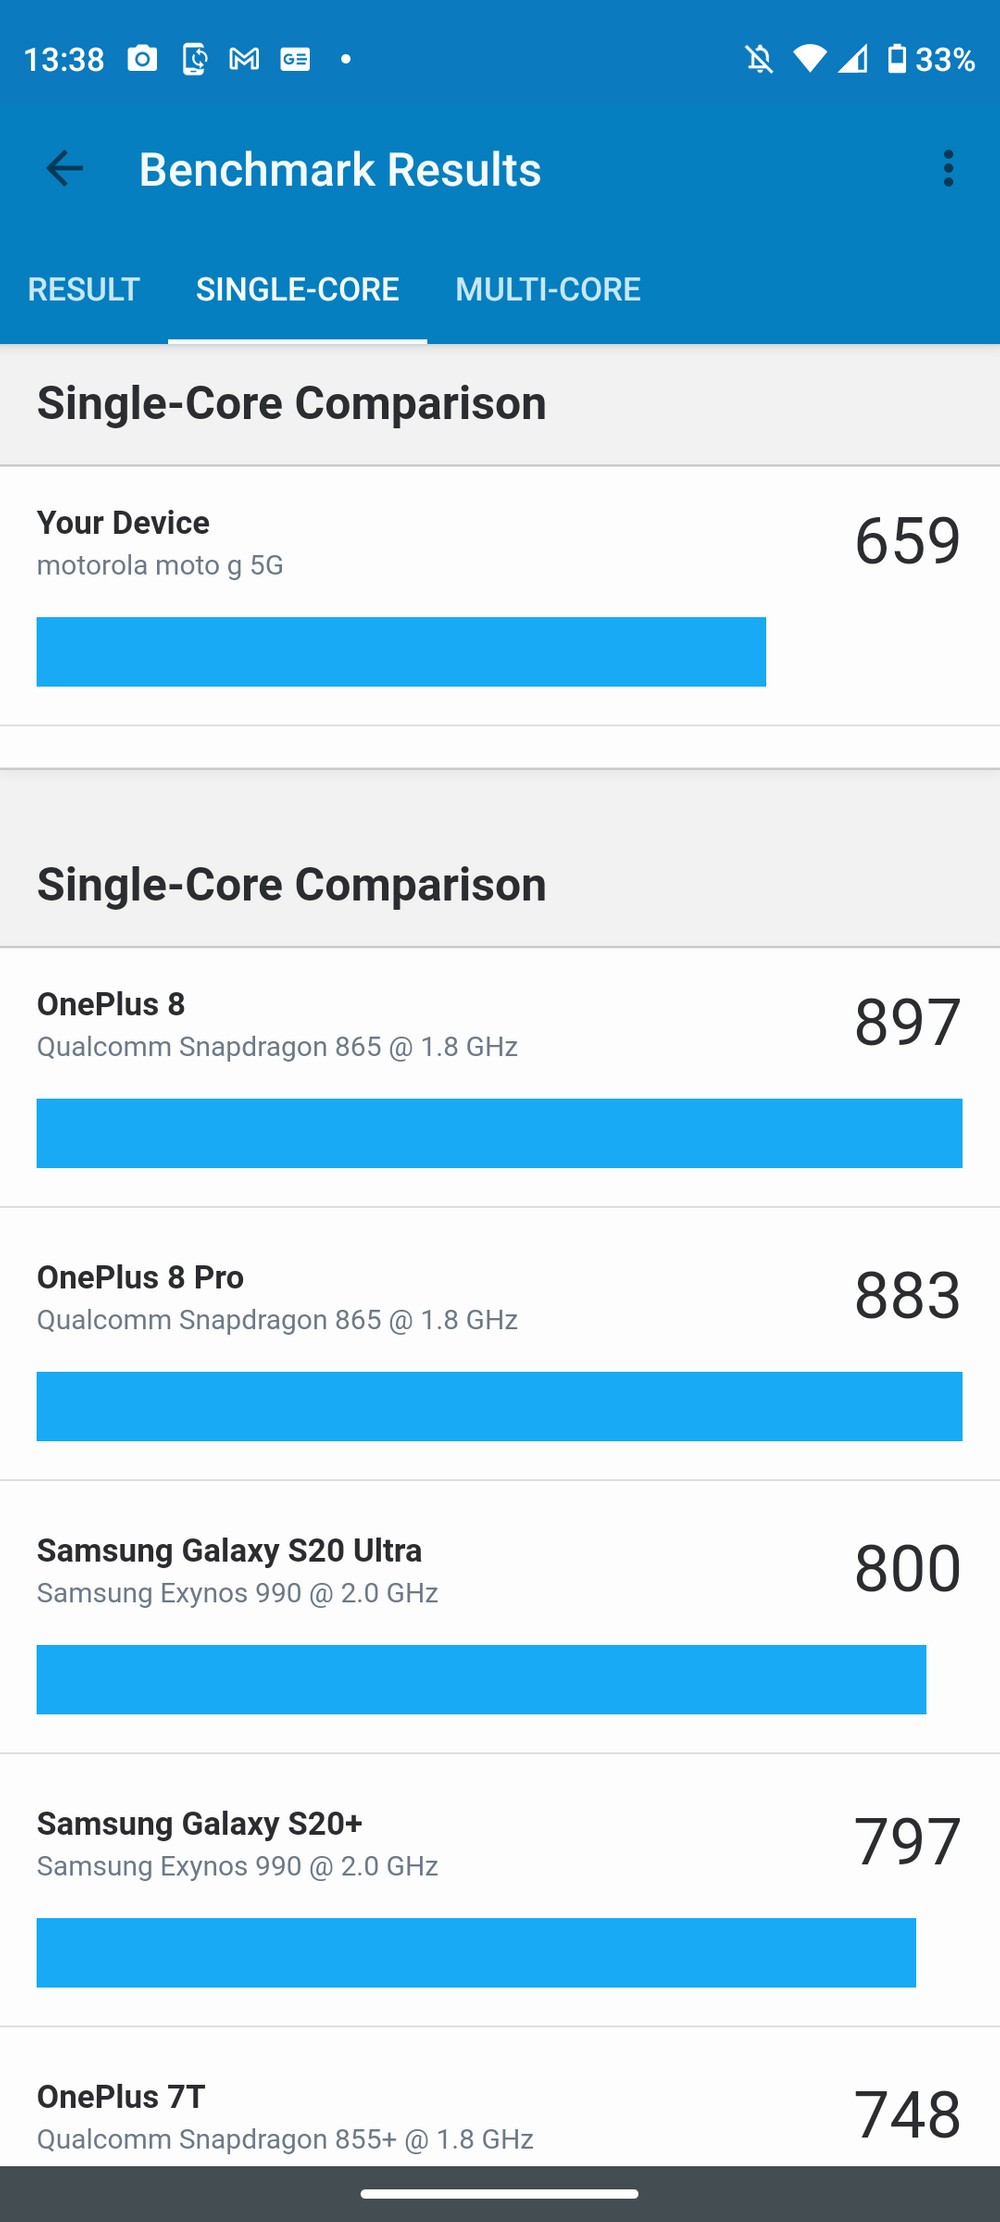Screen dimensions: 1000x2222
Task: Tap the home gesture navigation pill
Action: click(500, 2194)
